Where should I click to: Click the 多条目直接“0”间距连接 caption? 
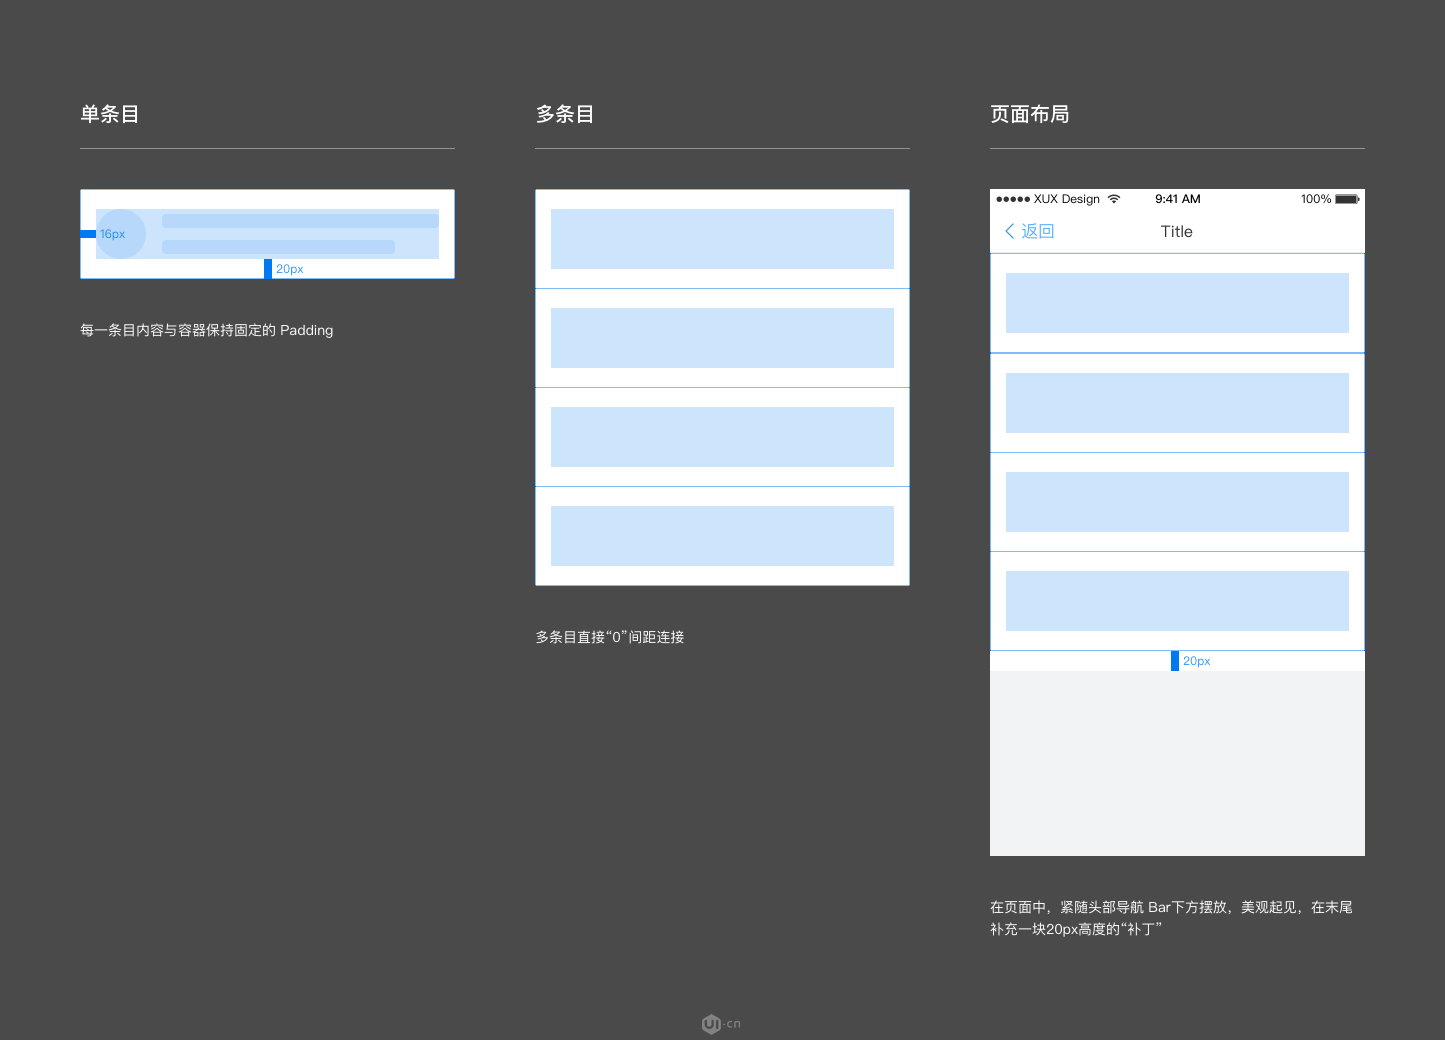pyautogui.click(x=610, y=637)
